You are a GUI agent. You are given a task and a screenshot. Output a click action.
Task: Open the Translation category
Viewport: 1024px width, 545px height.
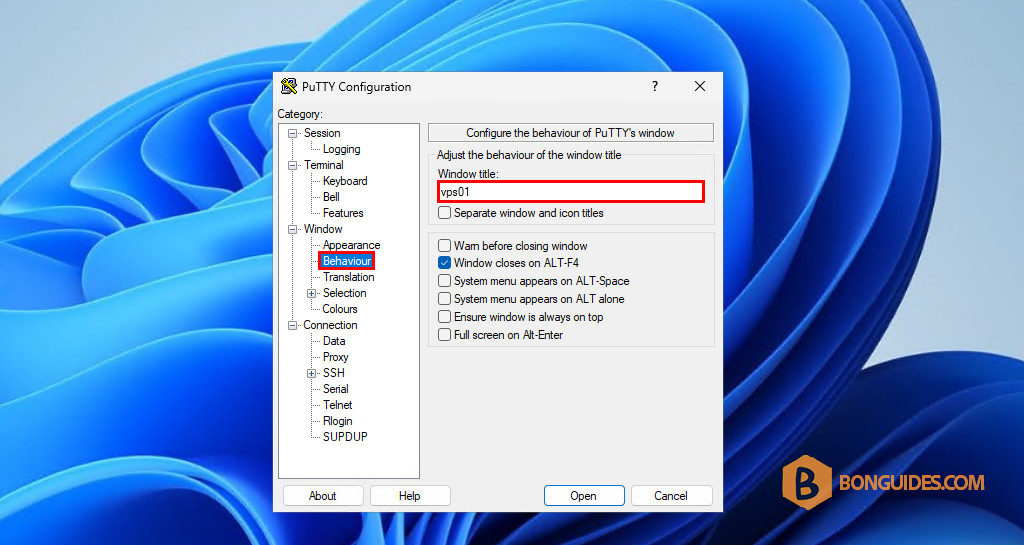[349, 277]
